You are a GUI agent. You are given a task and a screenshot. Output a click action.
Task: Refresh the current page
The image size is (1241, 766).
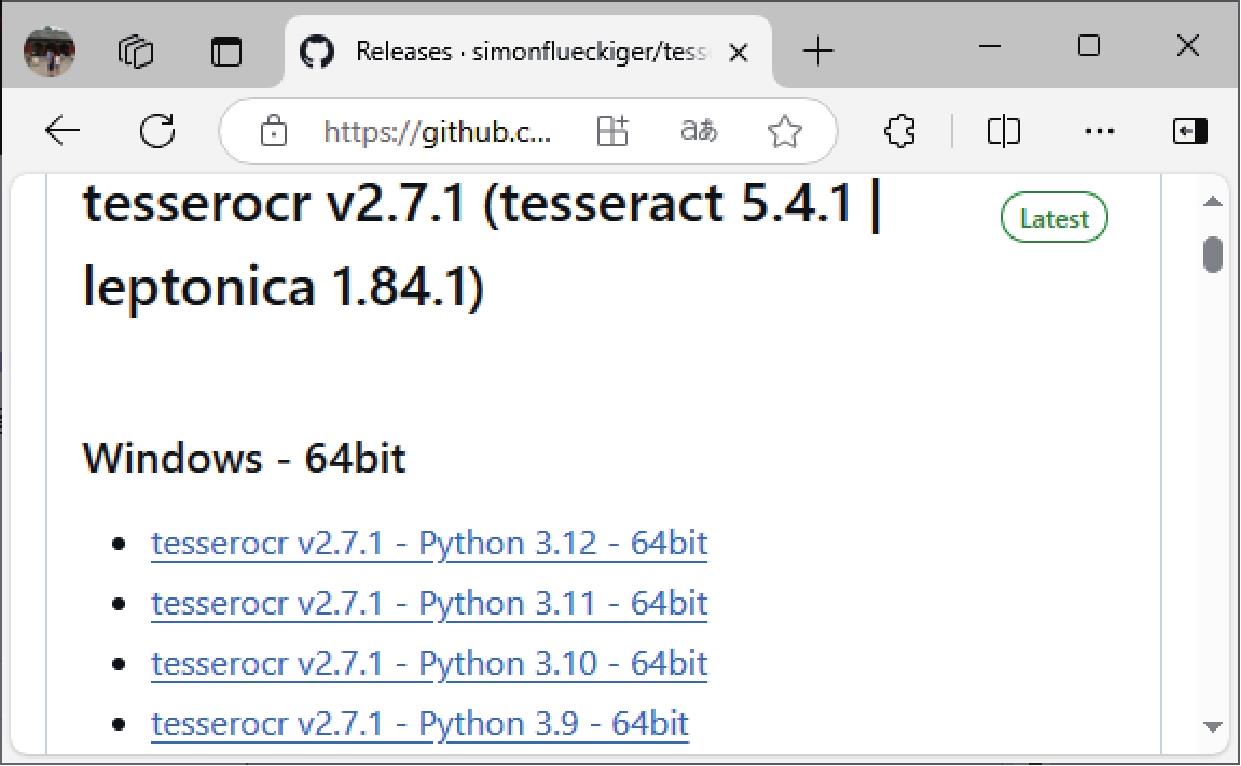pyautogui.click(x=157, y=131)
